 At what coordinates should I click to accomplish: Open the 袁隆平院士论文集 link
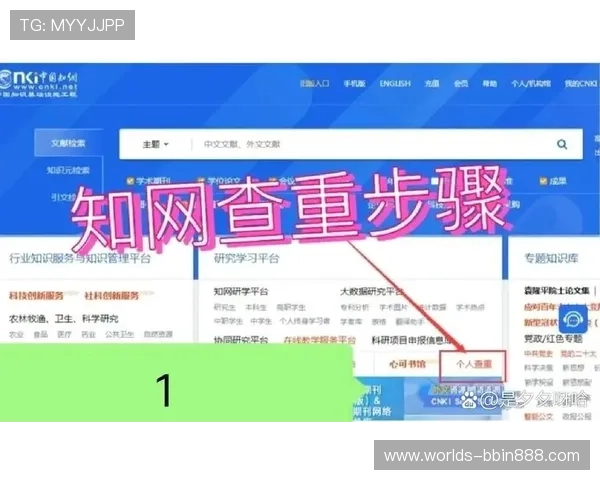click(556, 291)
